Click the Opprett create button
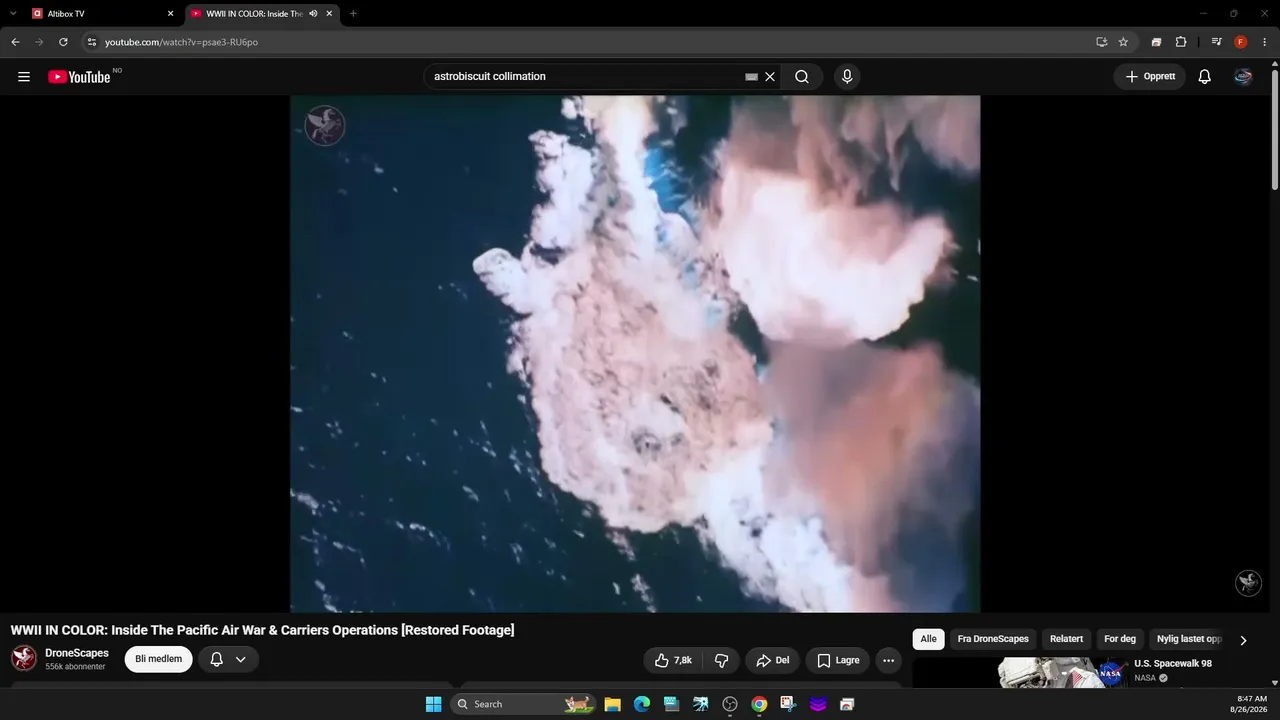The height and width of the screenshot is (720, 1280). (x=1150, y=77)
